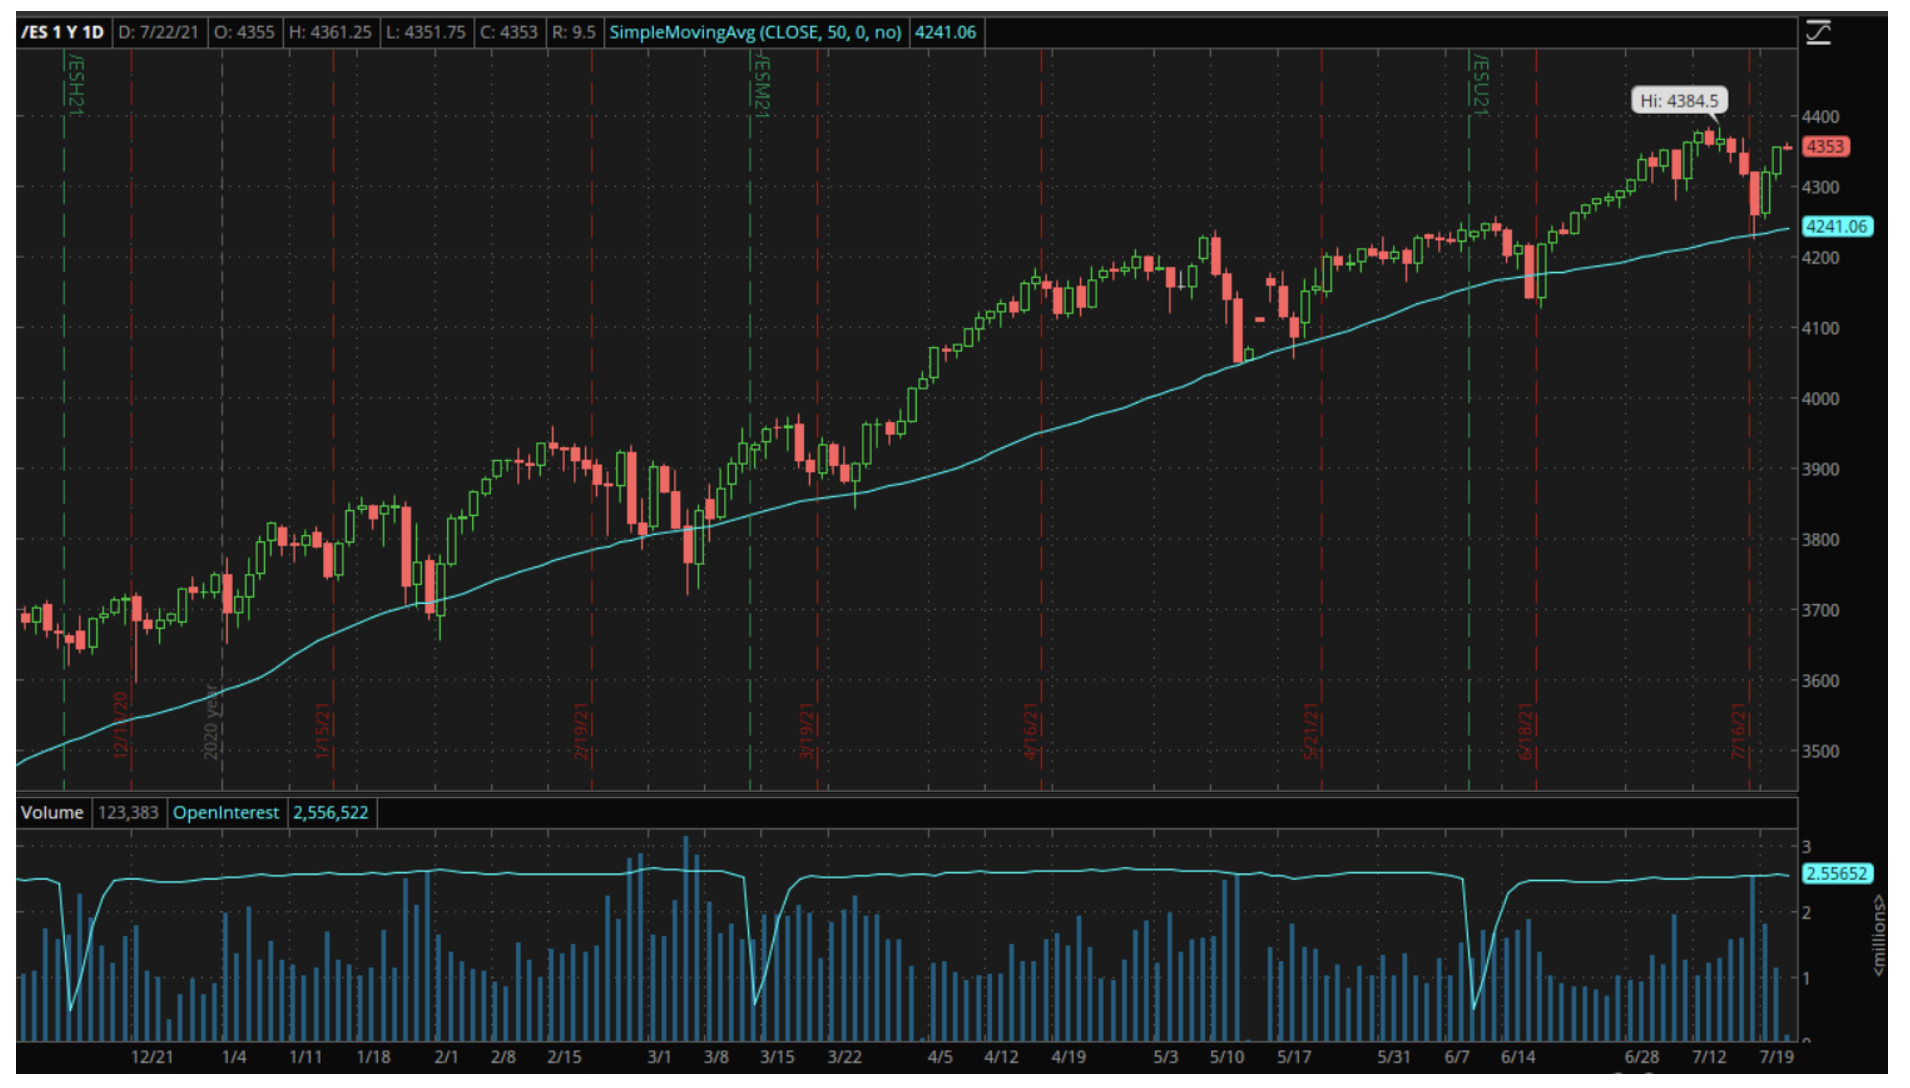The image size is (1910, 1088).
Task: Click the open price O: 4355
Action: 244,32
